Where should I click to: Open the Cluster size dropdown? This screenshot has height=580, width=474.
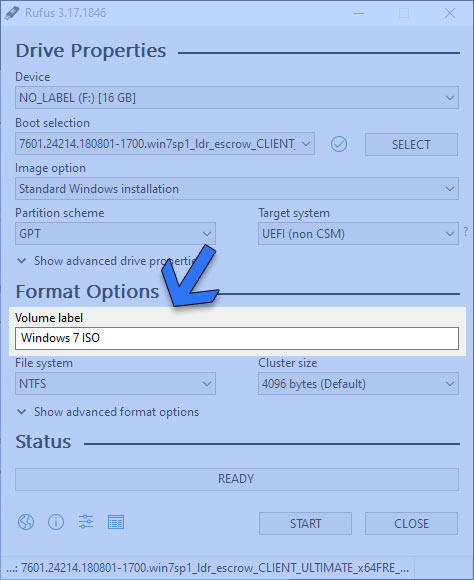coord(358,384)
